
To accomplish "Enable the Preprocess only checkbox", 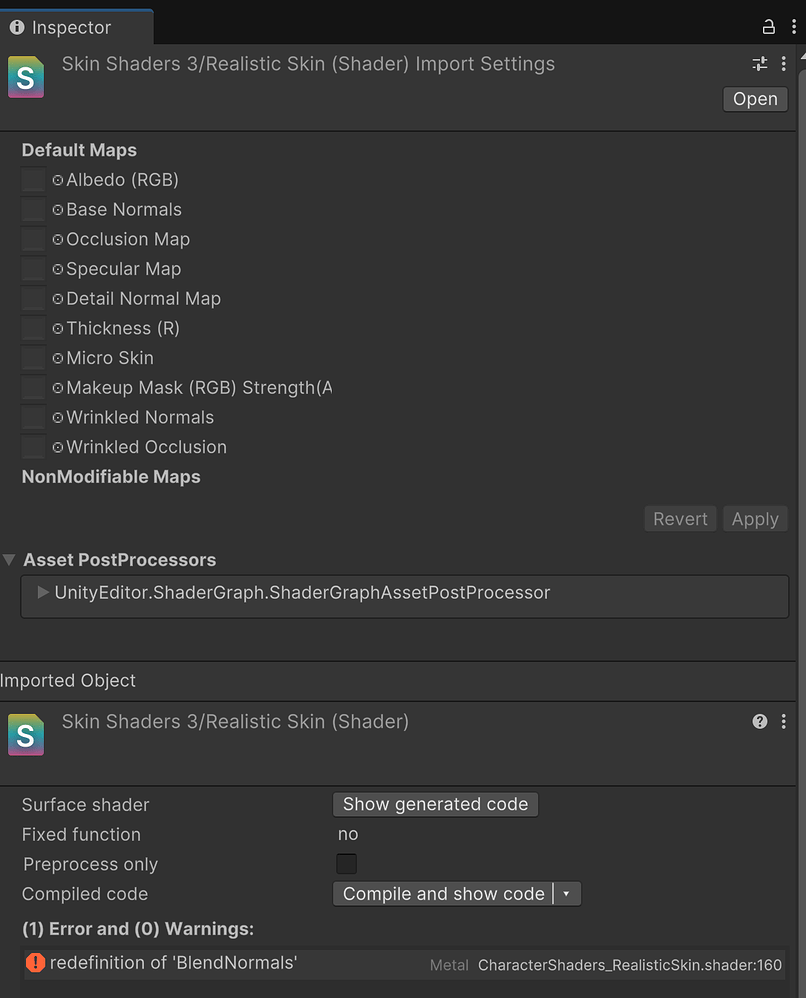I will coord(346,863).
